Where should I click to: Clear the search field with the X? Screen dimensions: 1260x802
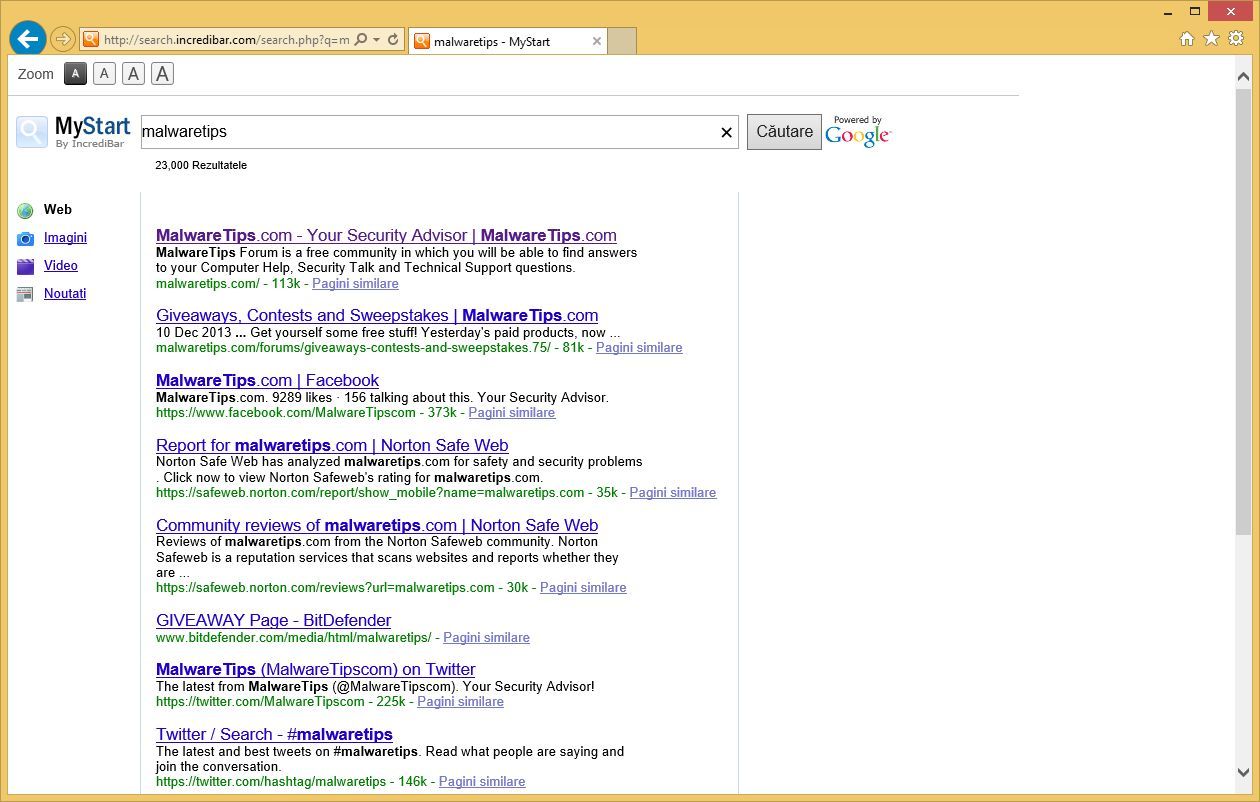pyautogui.click(x=727, y=132)
